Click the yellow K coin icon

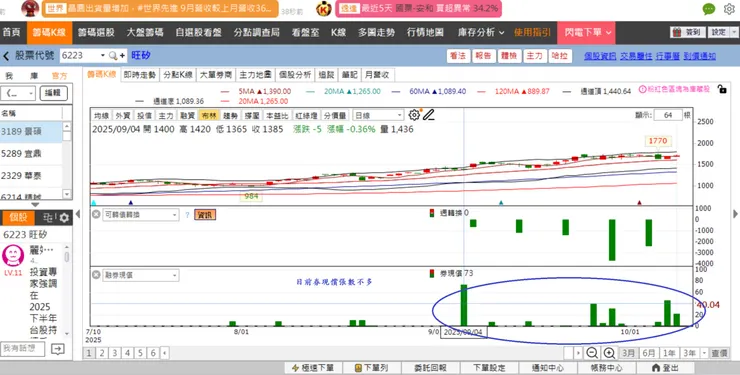[324, 8]
